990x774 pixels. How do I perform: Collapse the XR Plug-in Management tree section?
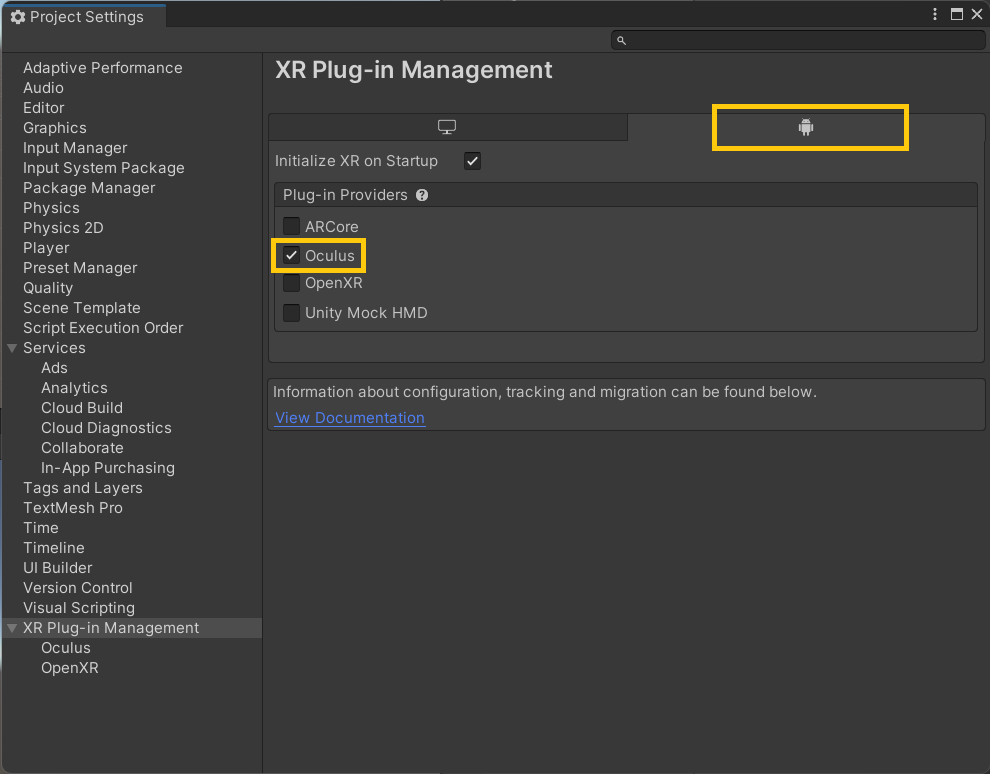(12, 628)
